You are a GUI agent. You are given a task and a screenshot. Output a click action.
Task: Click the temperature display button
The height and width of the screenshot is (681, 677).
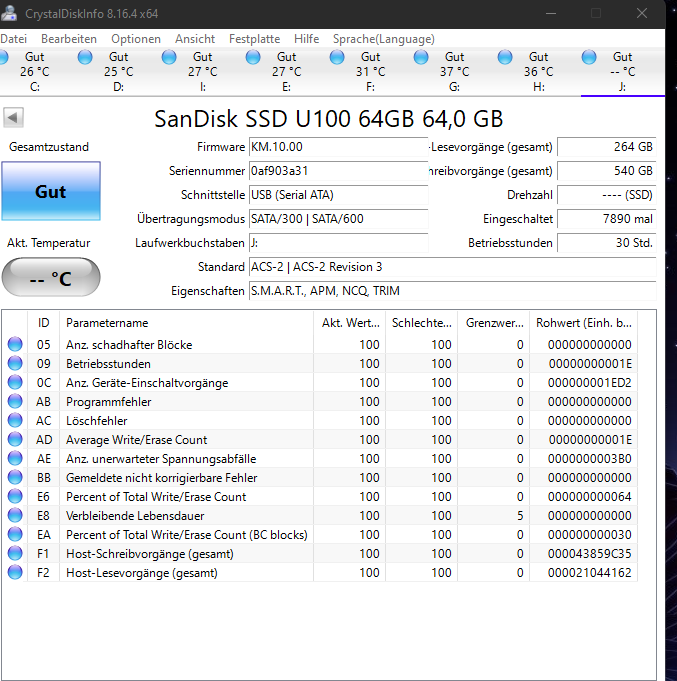coord(51,277)
